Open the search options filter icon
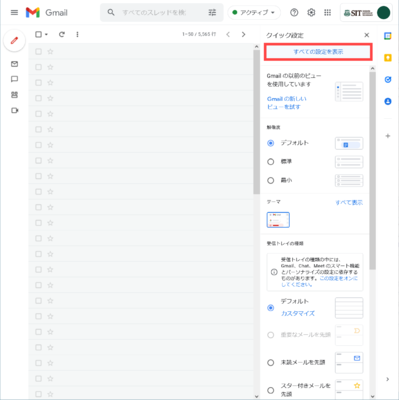Viewport: 399px width, 400px height. point(212,12)
